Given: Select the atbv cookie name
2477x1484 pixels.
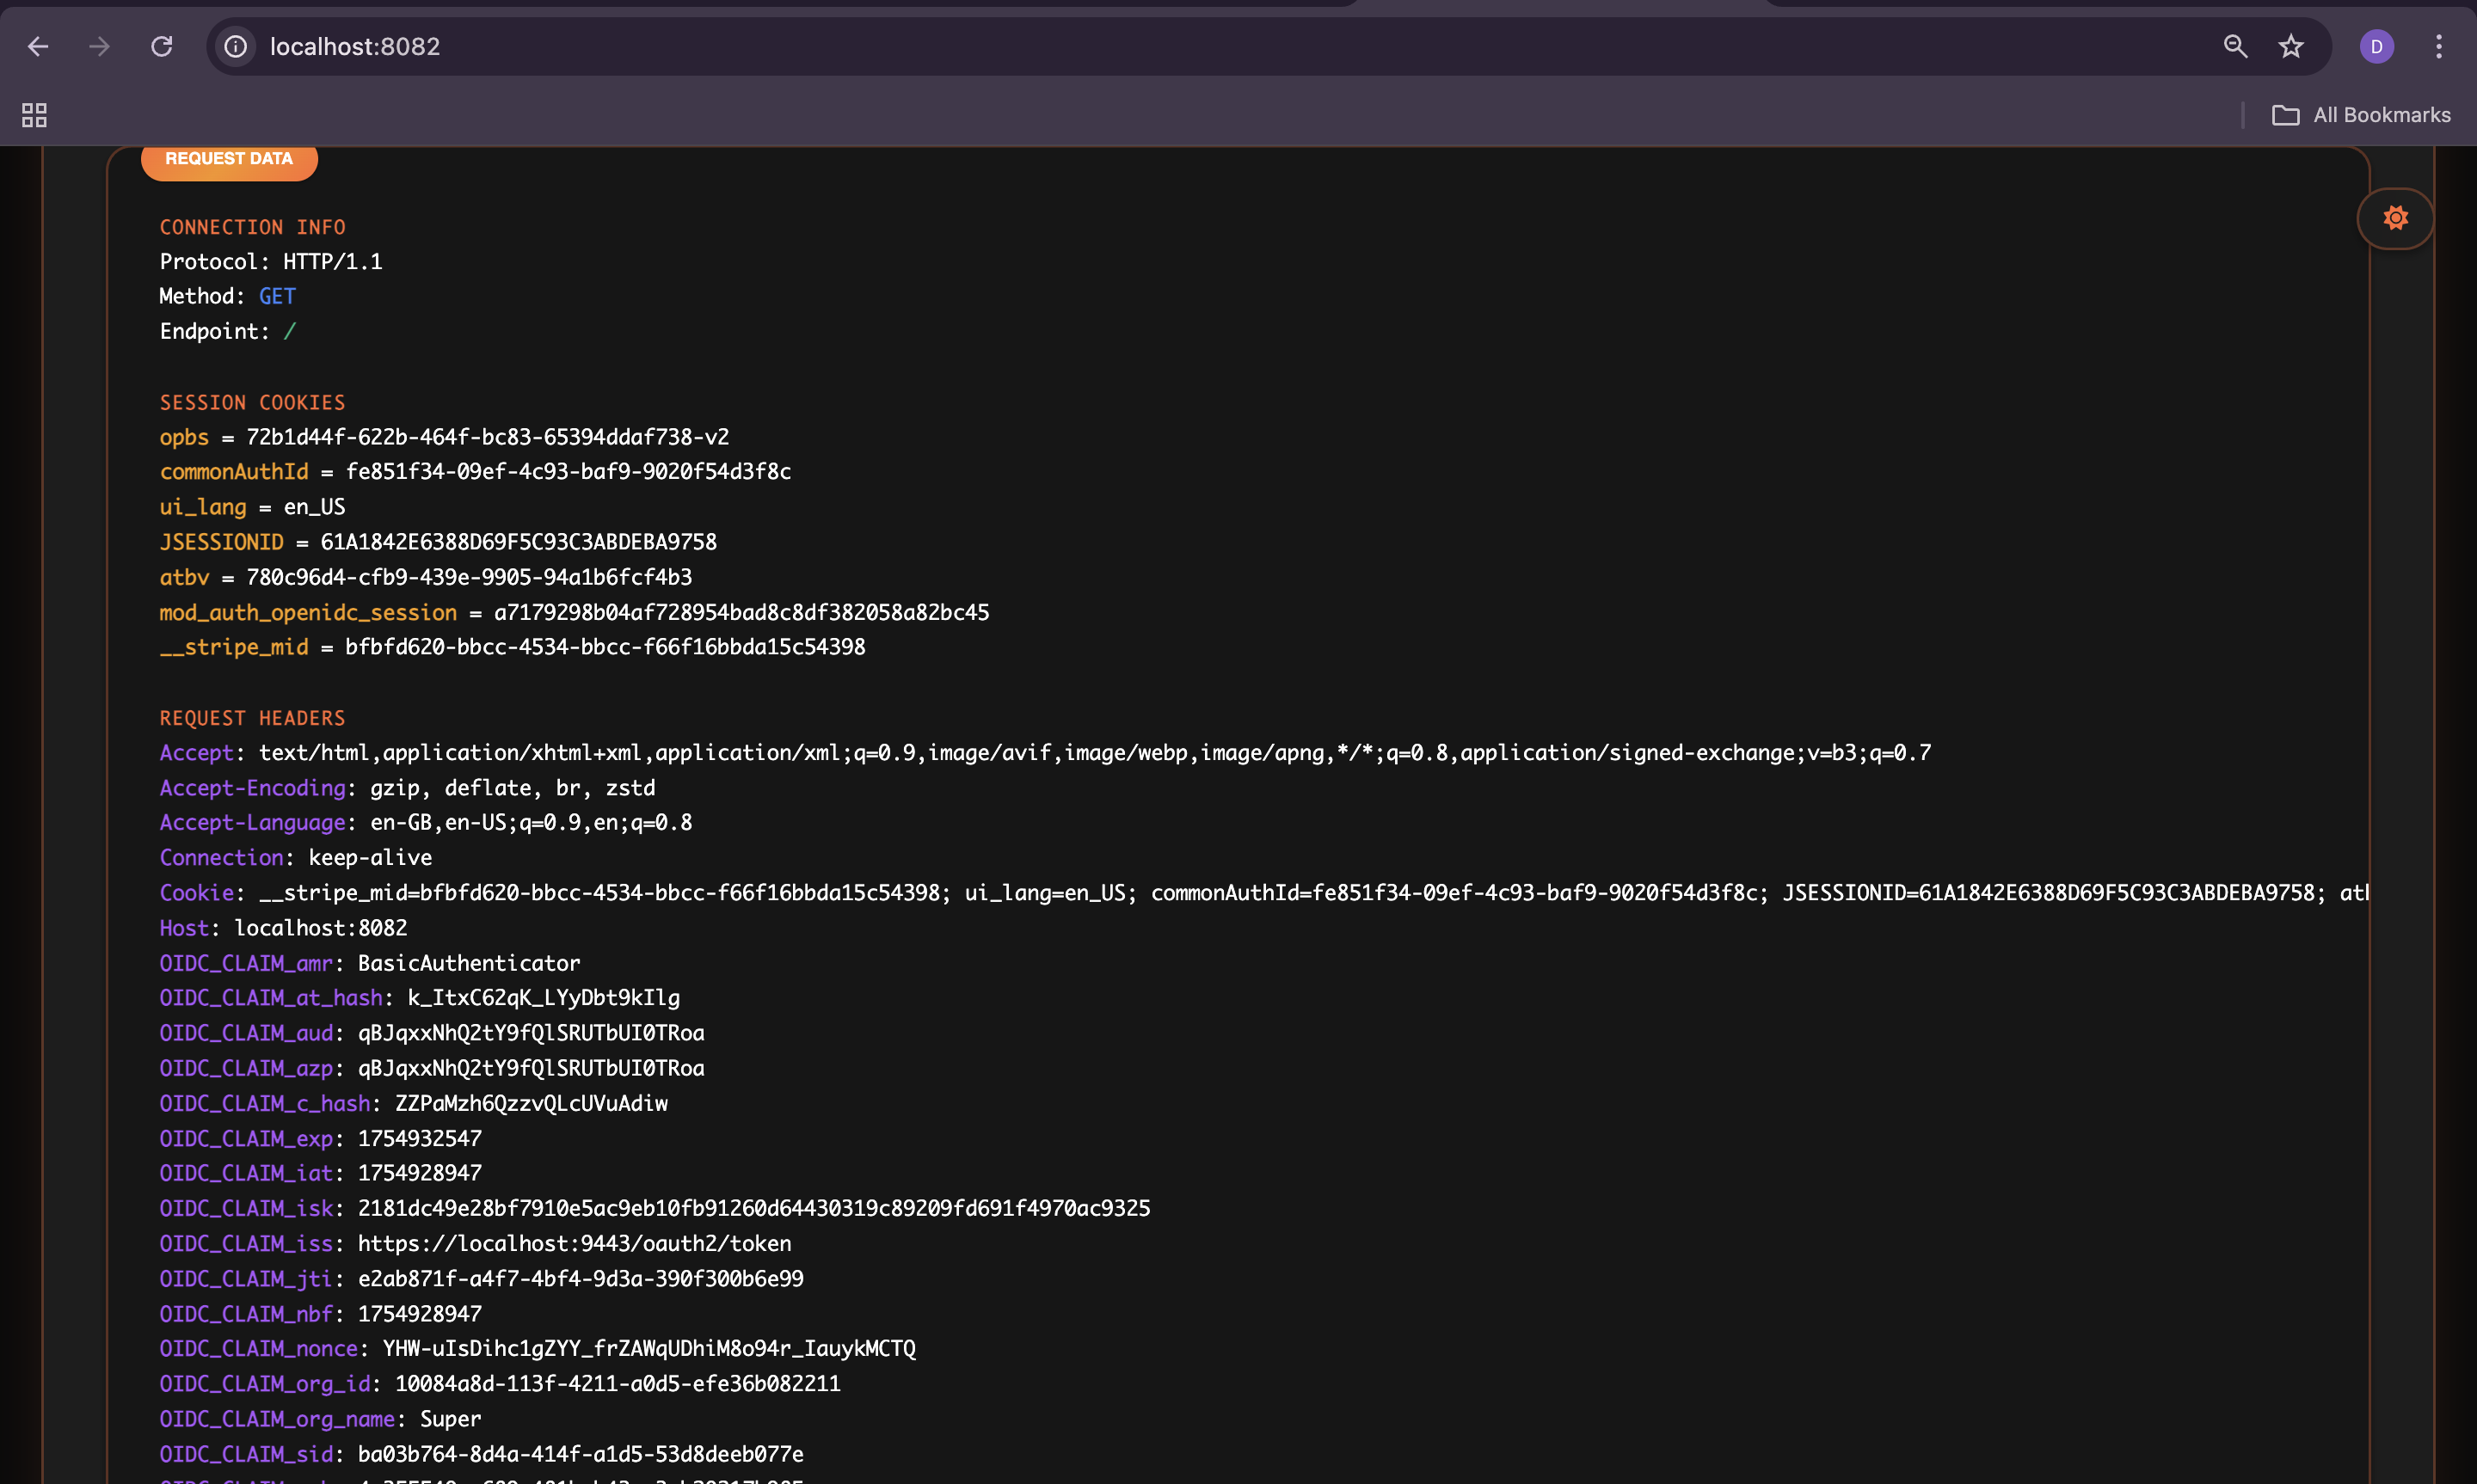Looking at the screenshot, I should (184, 577).
